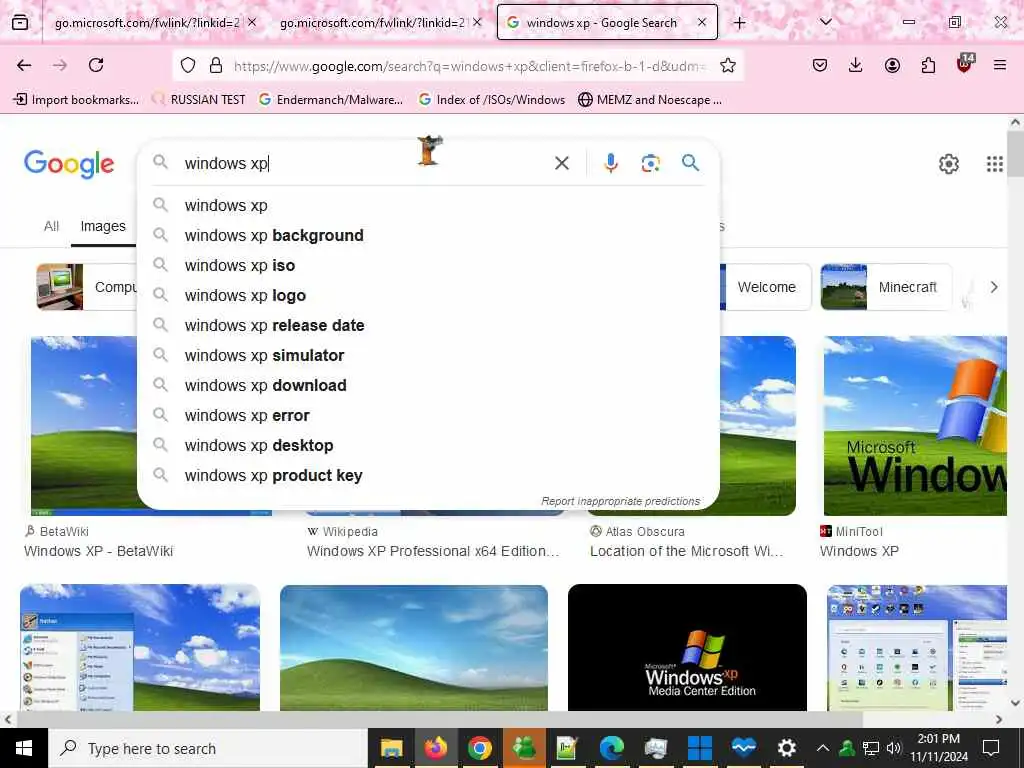Open the Downloads arrow icon
The height and width of the screenshot is (768, 1024).
(x=856, y=65)
